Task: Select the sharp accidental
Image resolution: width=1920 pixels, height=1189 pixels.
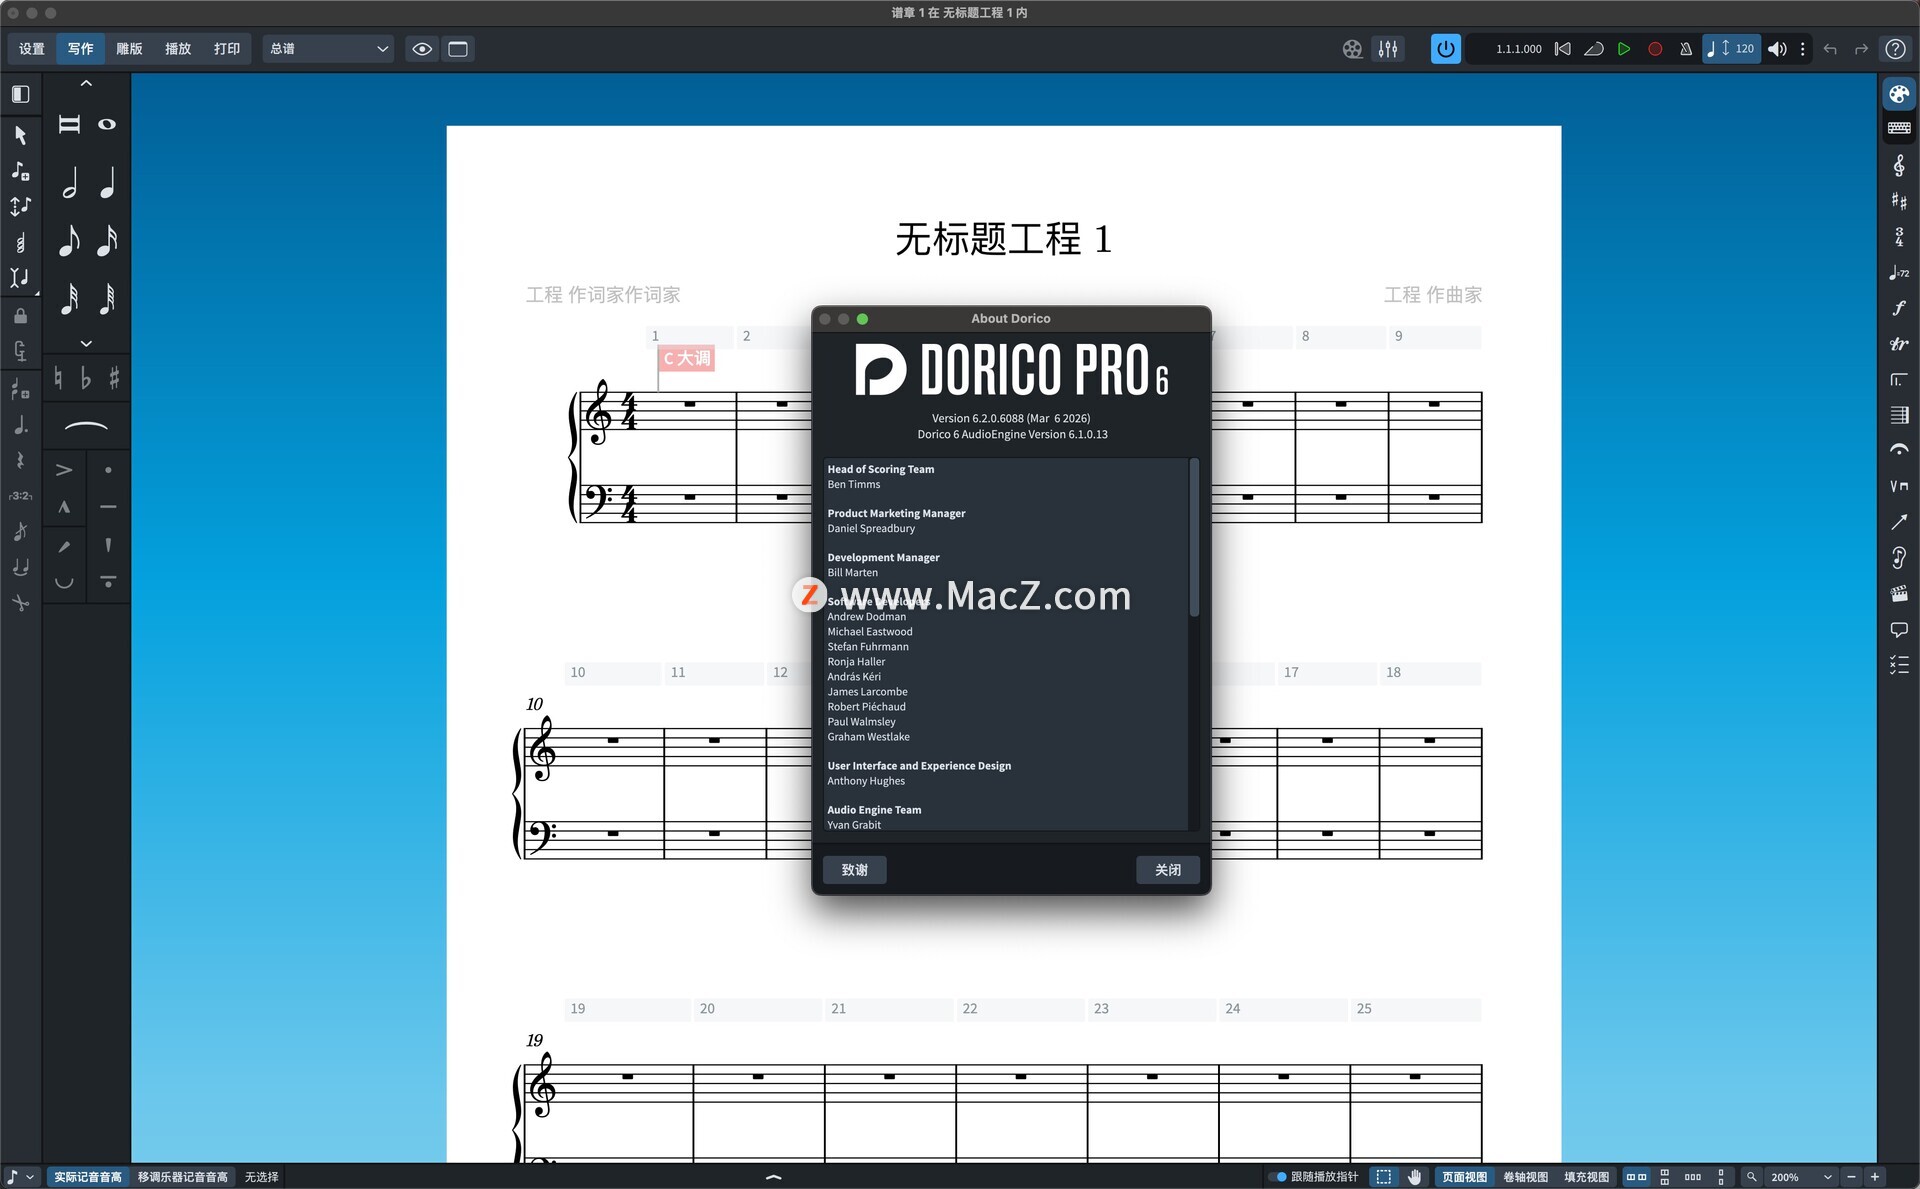Action: pos(114,378)
